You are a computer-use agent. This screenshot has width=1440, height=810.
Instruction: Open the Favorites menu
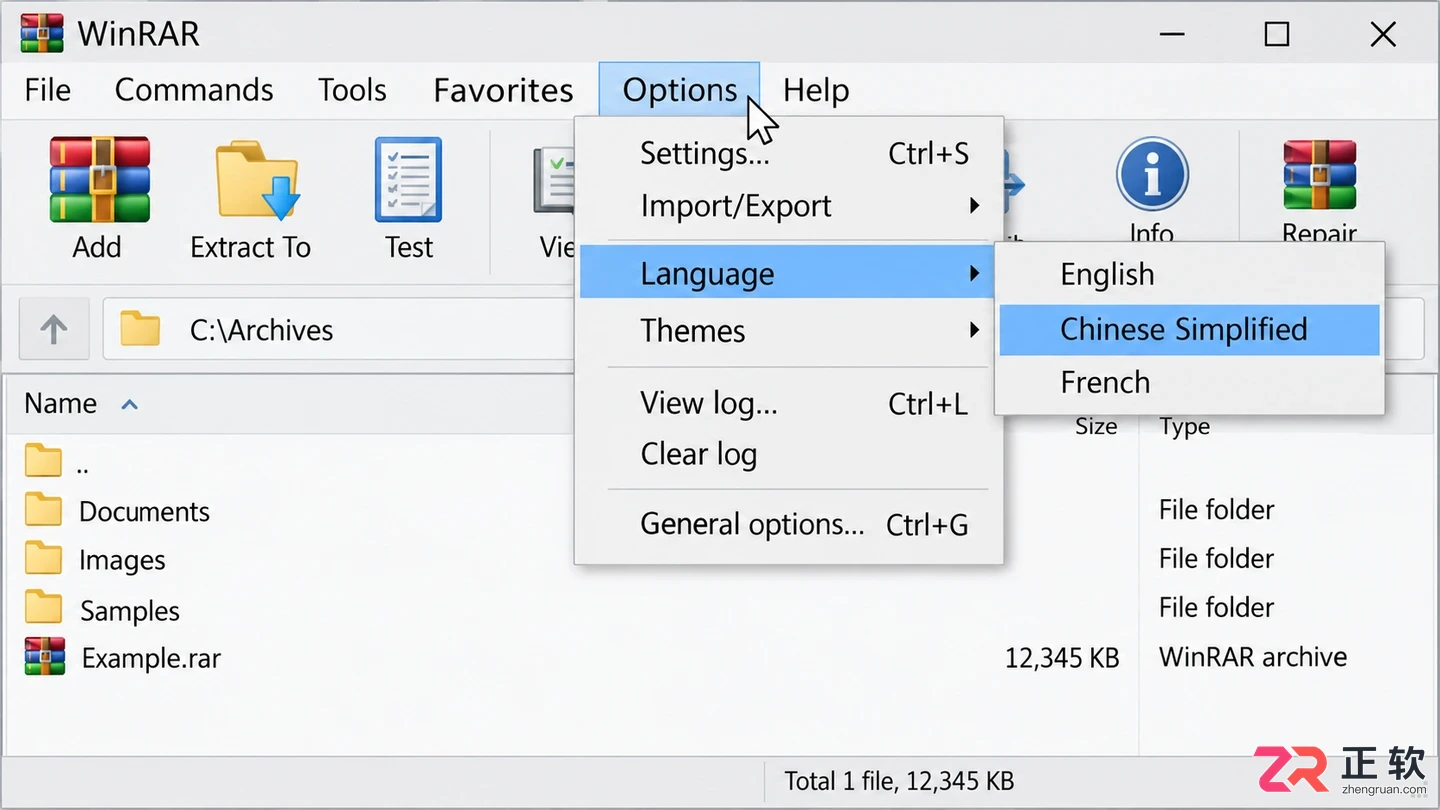(x=503, y=90)
